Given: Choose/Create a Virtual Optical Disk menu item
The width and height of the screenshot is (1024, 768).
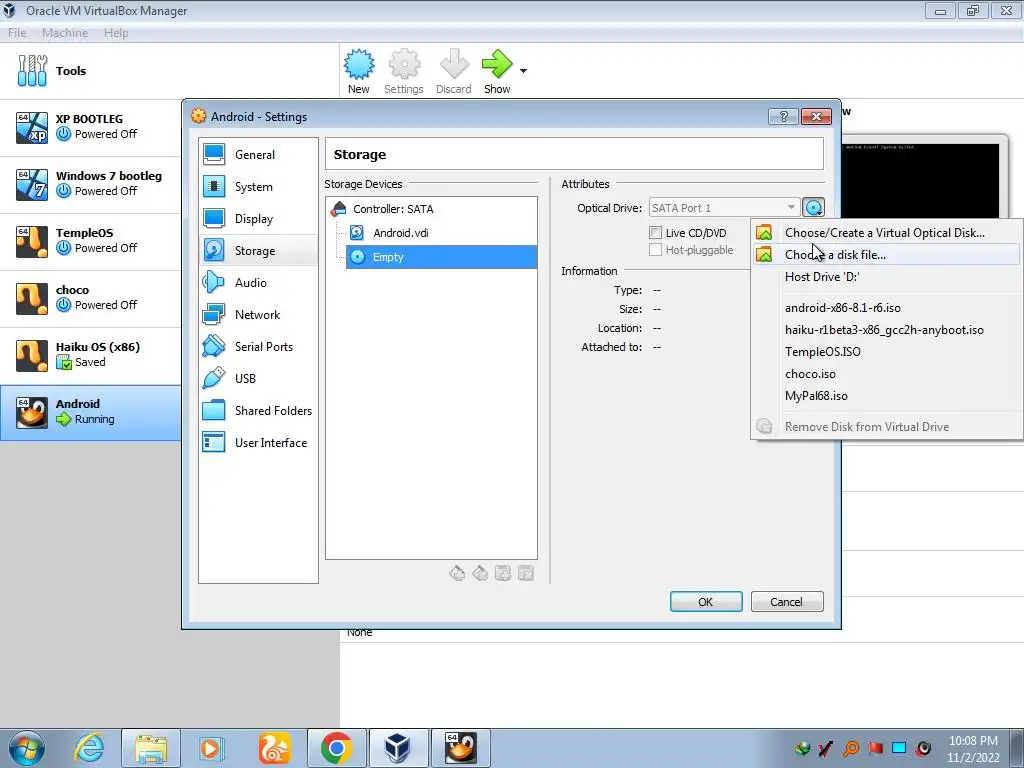Looking at the screenshot, I should (x=886, y=232).
